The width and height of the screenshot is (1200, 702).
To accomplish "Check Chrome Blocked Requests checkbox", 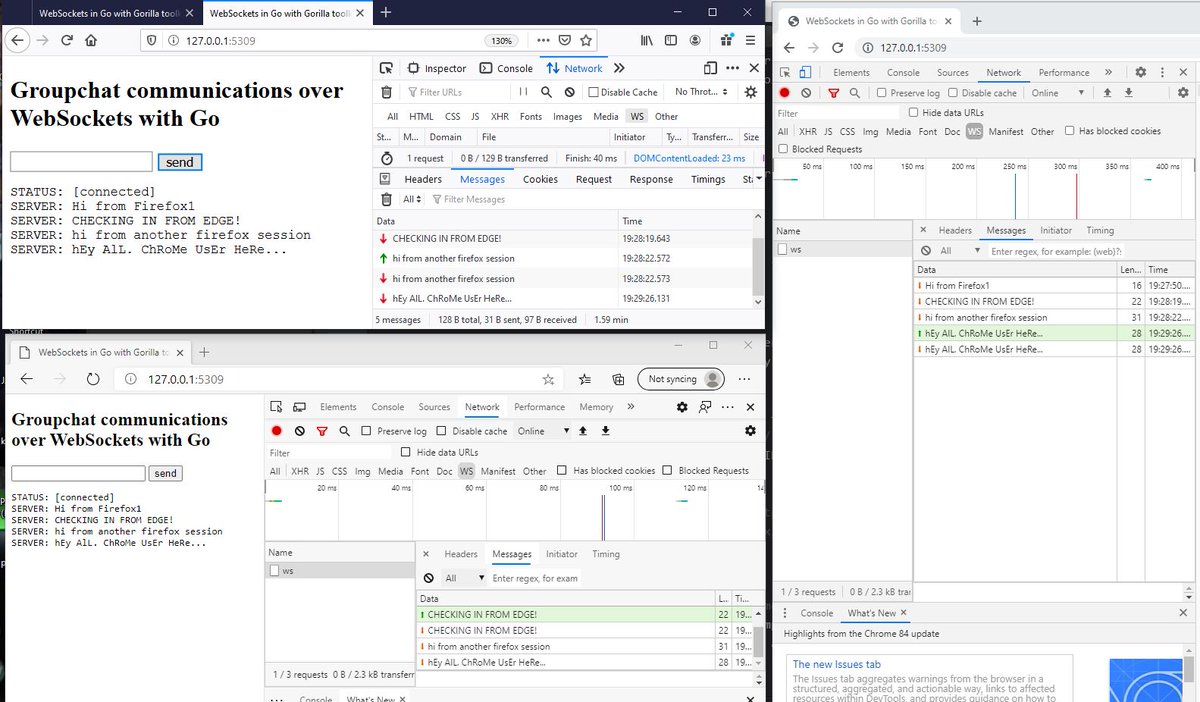I will point(783,149).
